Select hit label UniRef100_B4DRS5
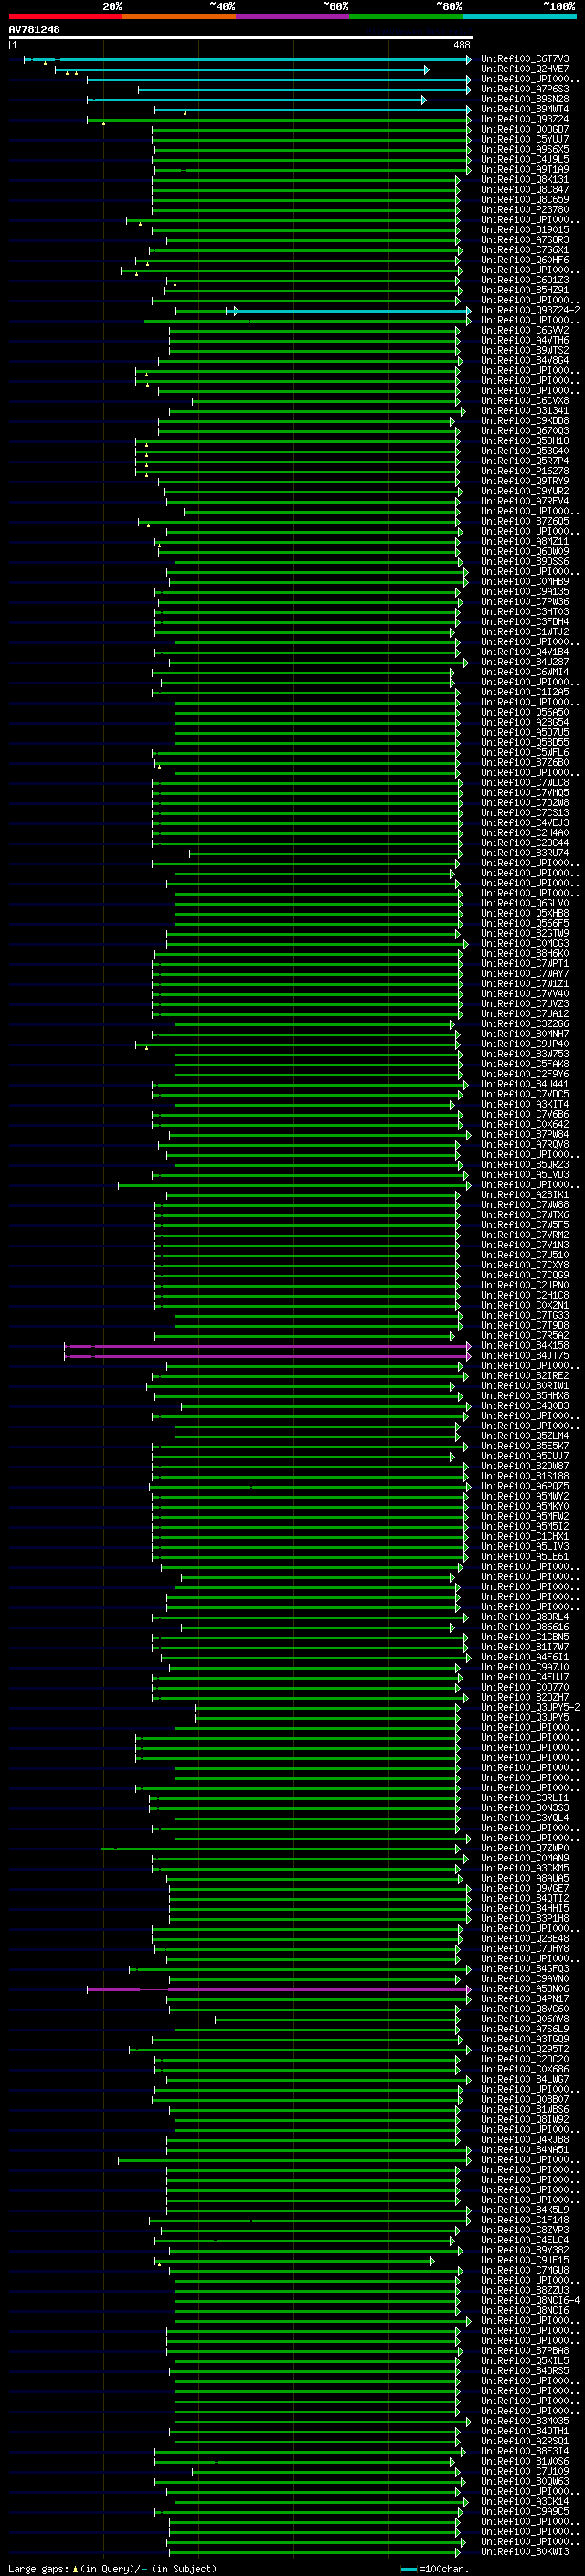Screen dimensions: 585x2576 click(x=524, y=2370)
